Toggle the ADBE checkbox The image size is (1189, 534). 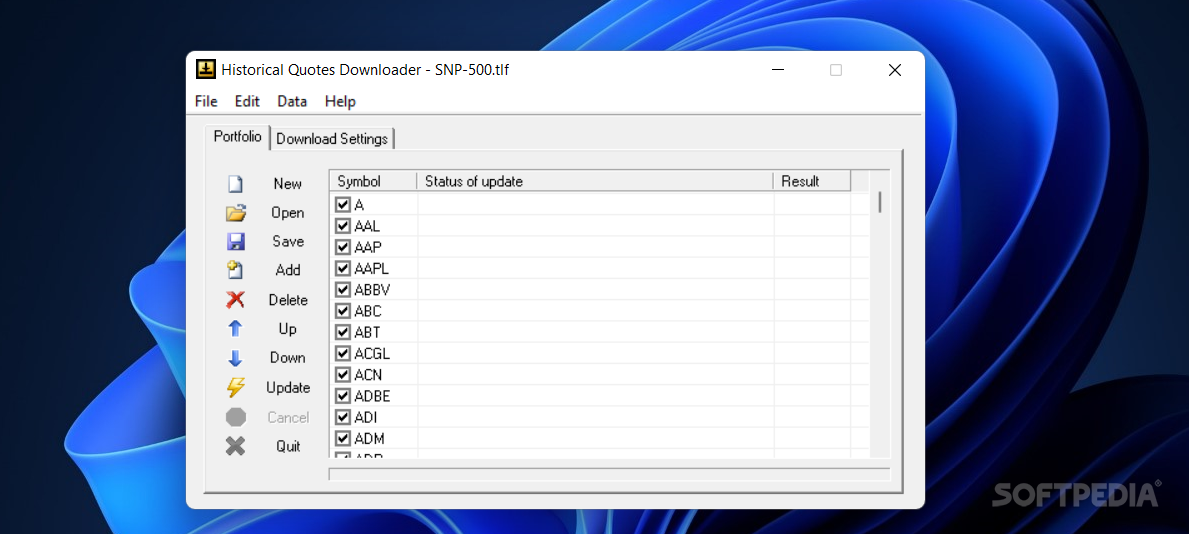point(343,396)
